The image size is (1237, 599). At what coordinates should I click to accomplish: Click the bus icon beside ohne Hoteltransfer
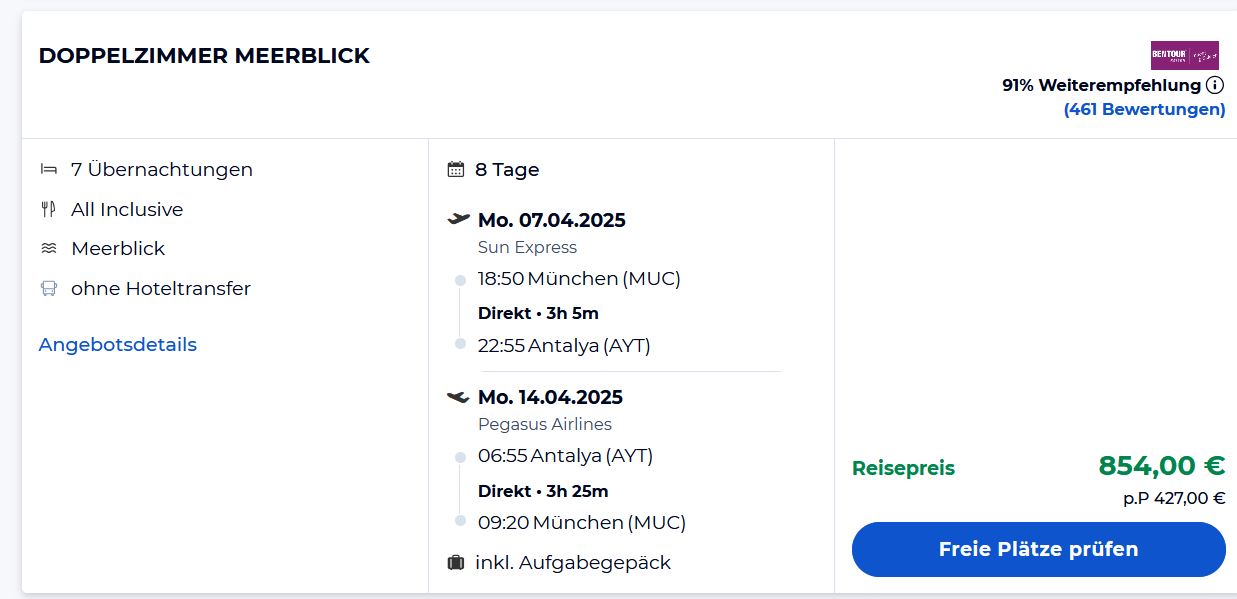(48, 288)
